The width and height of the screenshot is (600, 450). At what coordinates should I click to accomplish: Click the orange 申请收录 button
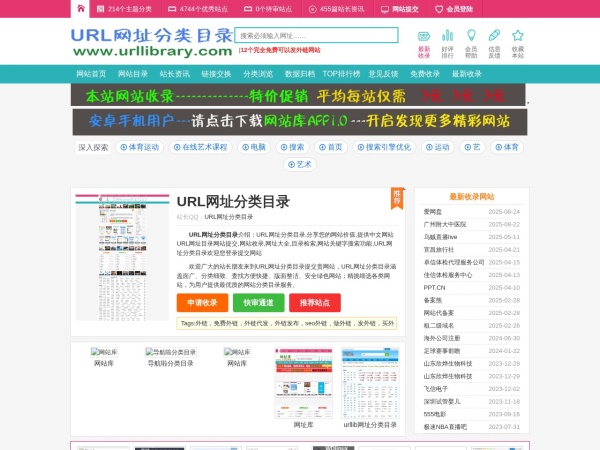[x=202, y=303]
